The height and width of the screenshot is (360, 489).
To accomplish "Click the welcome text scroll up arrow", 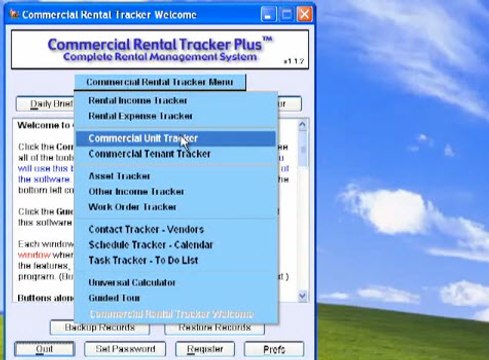I will click(x=302, y=125).
